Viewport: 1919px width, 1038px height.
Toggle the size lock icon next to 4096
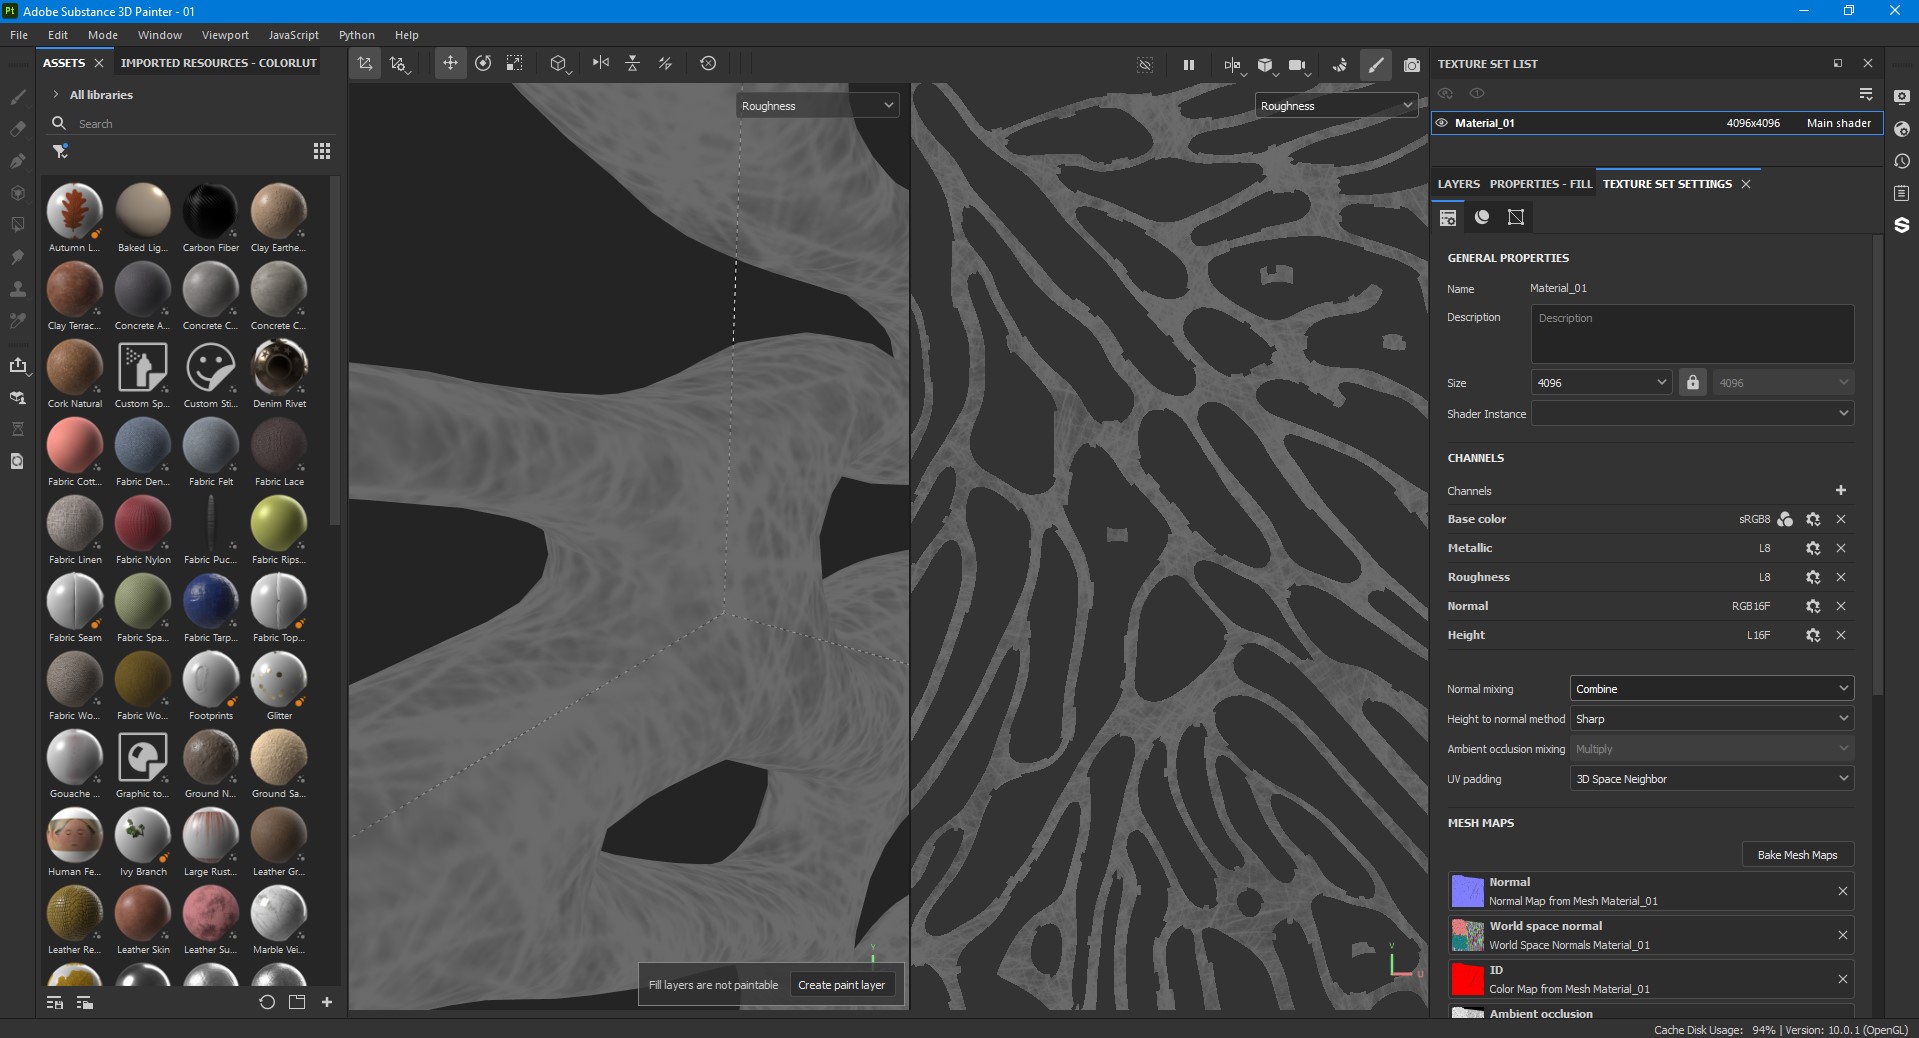tap(1693, 383)
